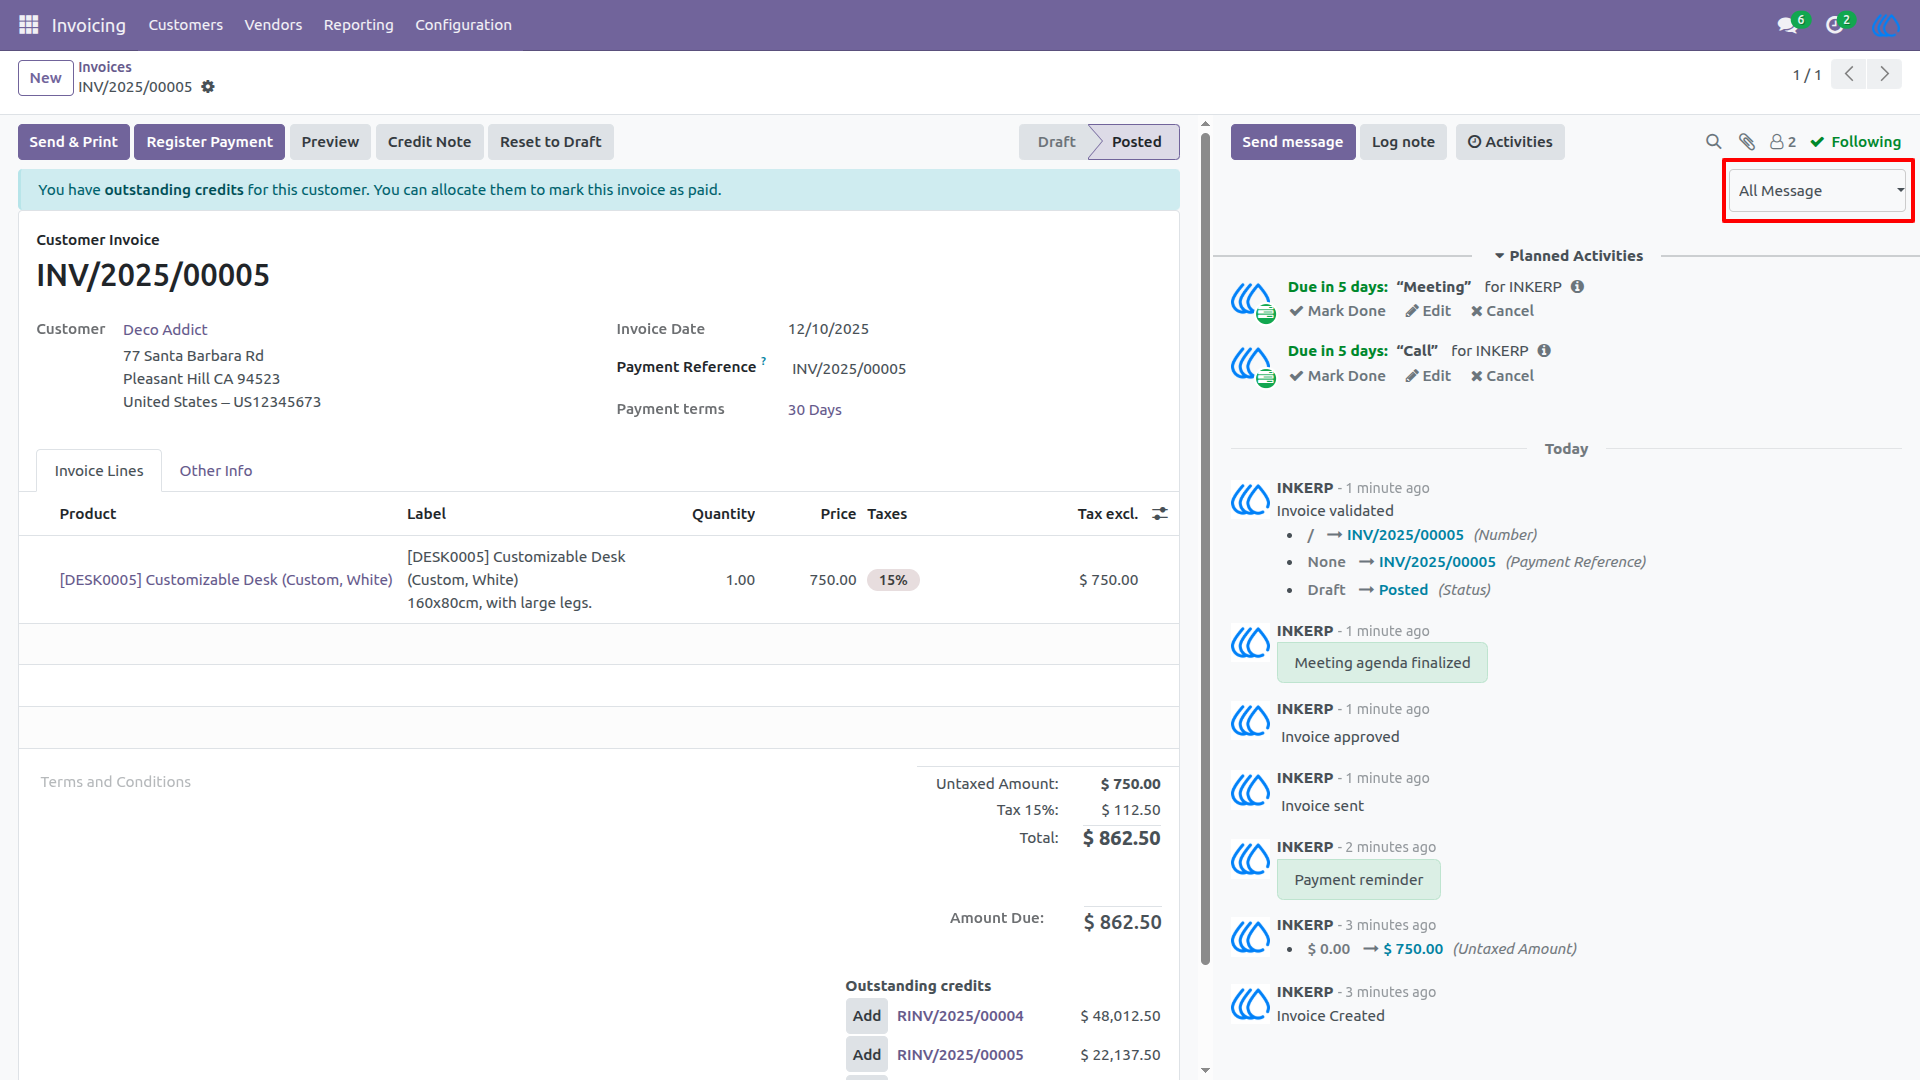Click the Draft status stage
This screenshot has width=1920, height=1080.
pos(1056,142)
